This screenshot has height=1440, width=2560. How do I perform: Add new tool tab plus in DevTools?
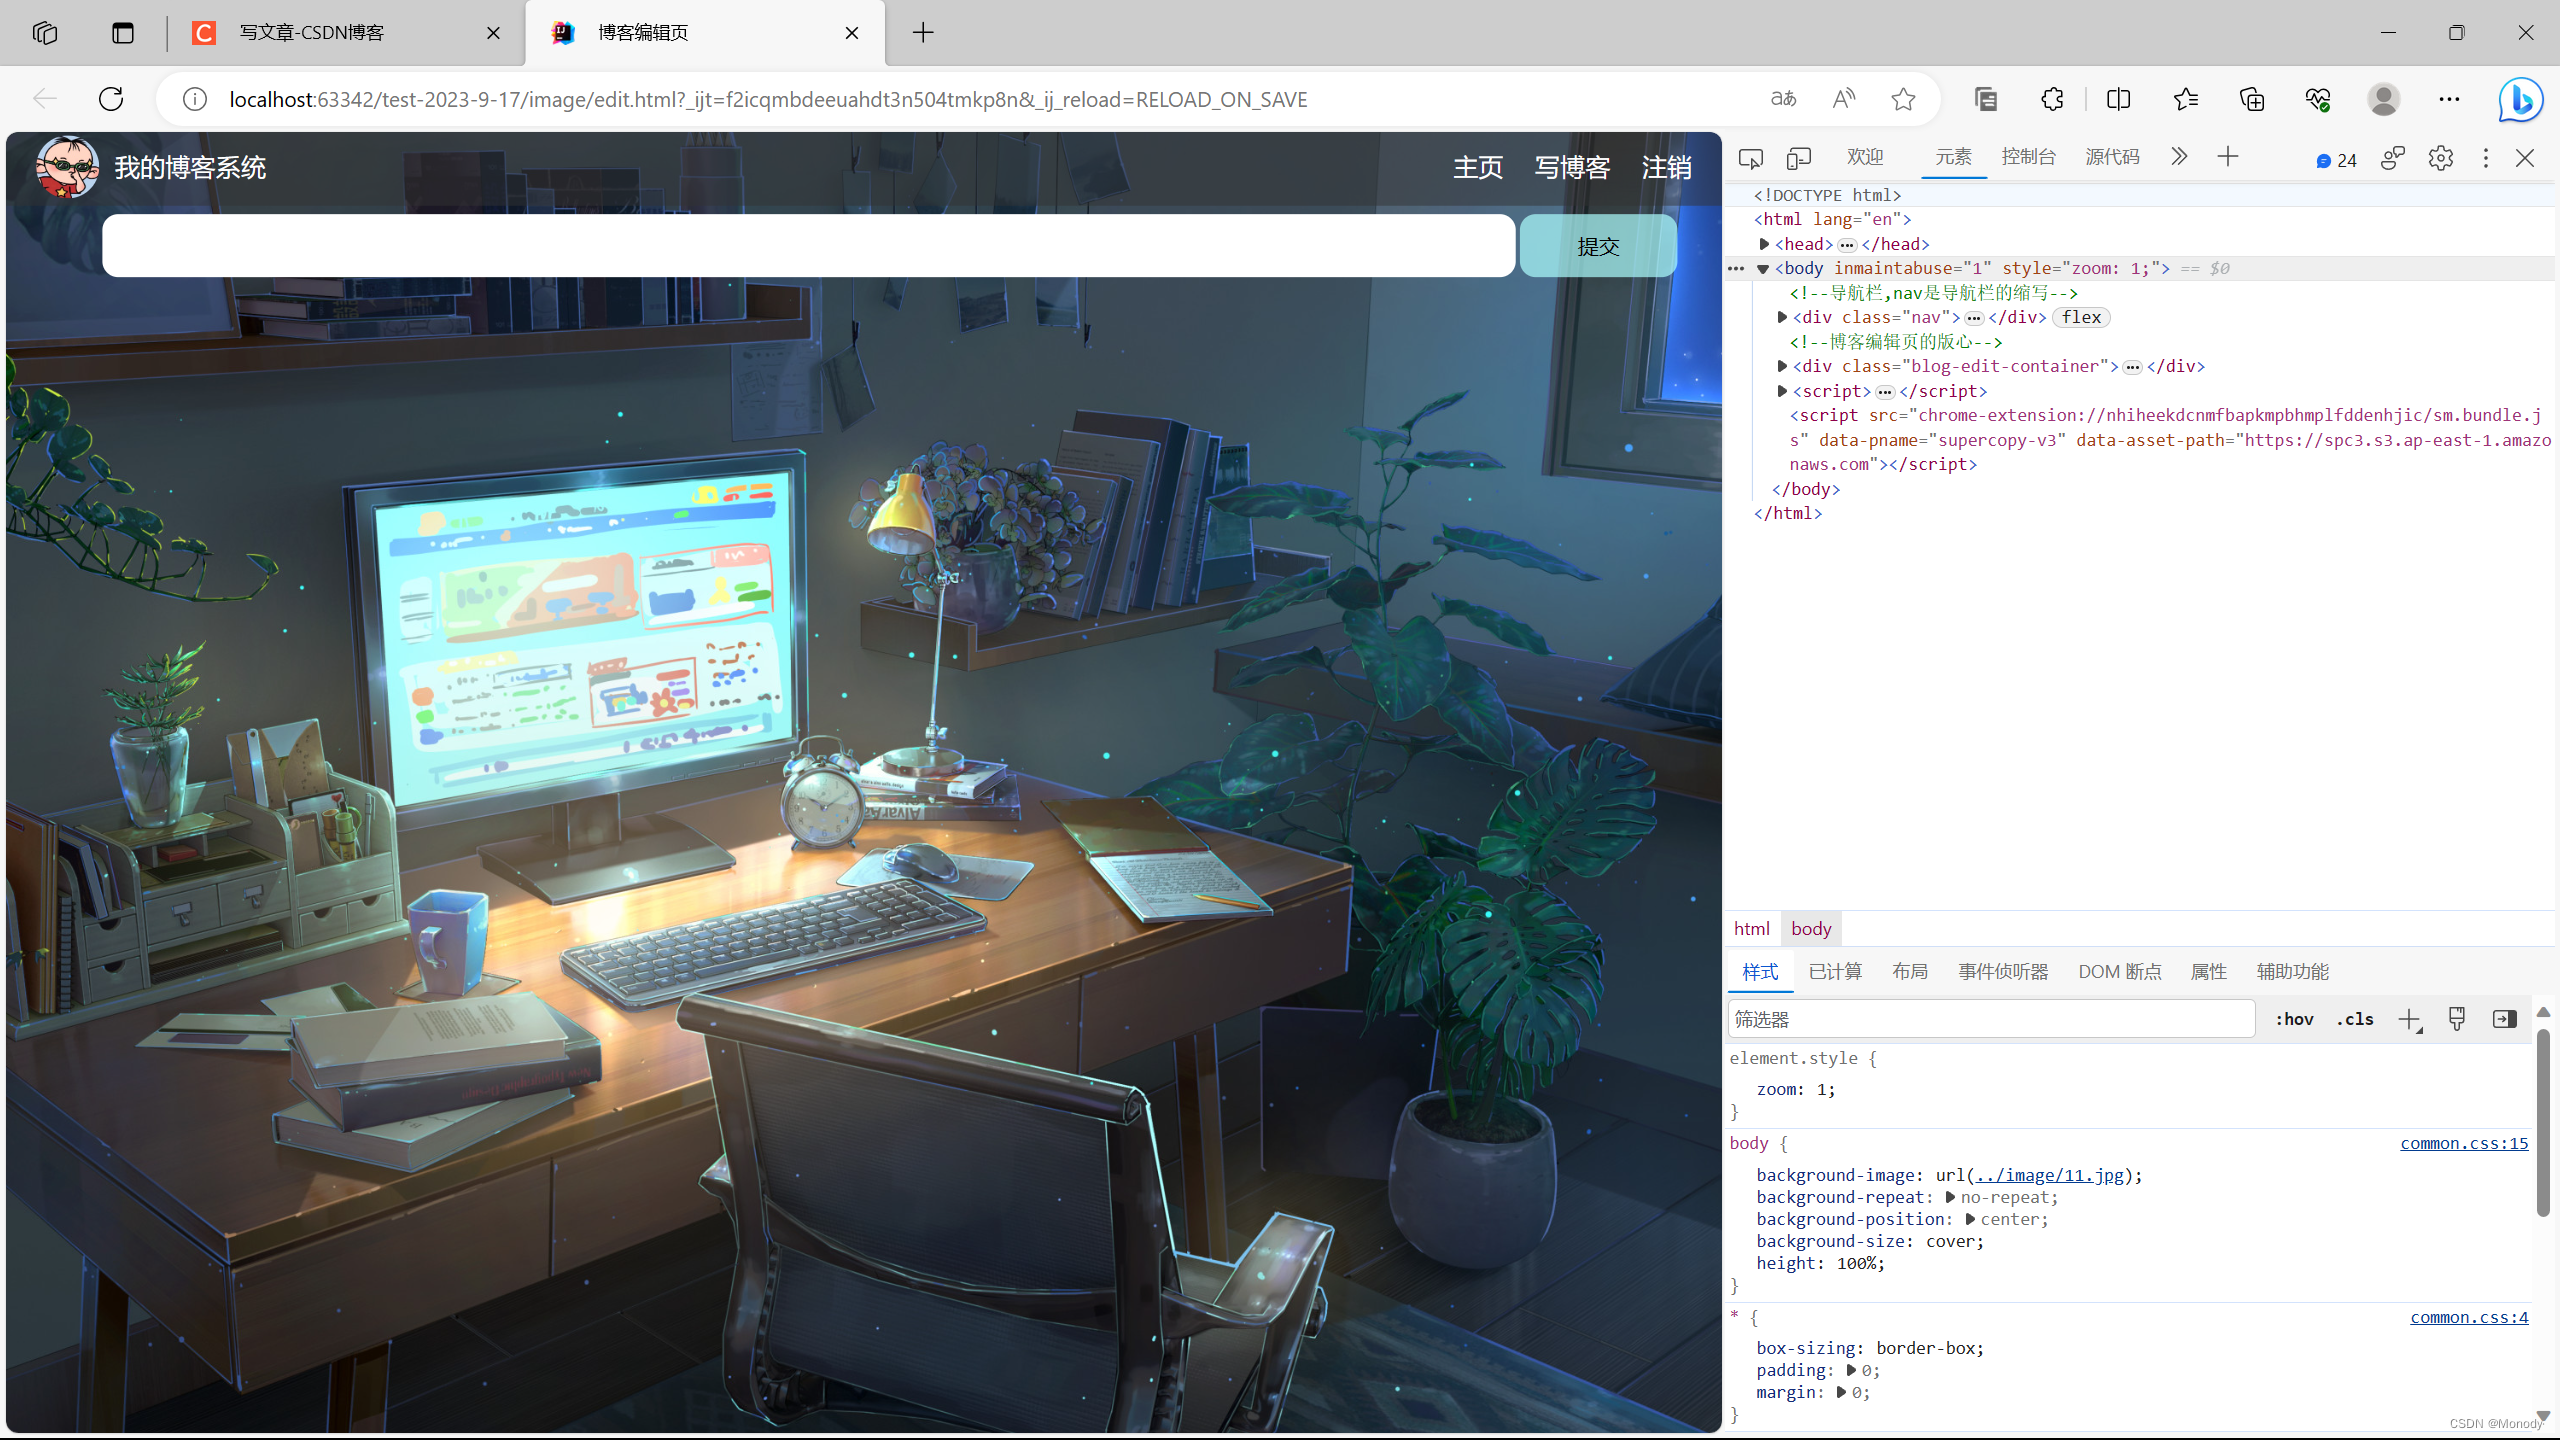pos(2227,157)
